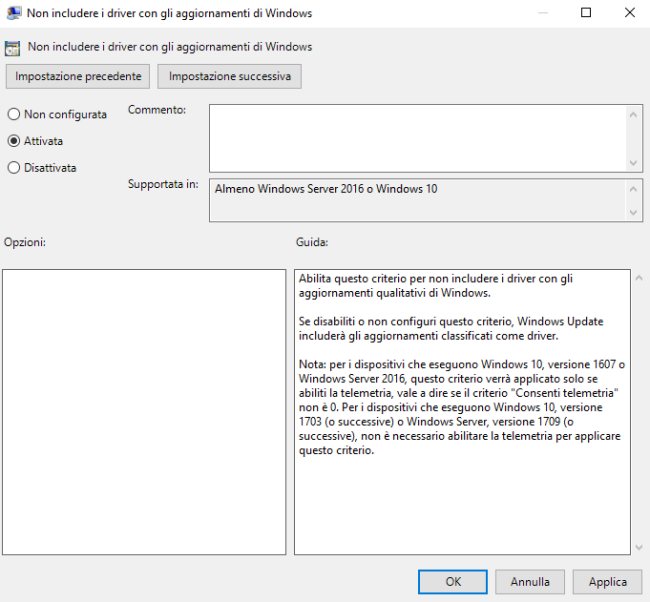This screenshot has height=602, width=650.
Task: Apply the policy with the Applica button
Action: pos(607,582)
